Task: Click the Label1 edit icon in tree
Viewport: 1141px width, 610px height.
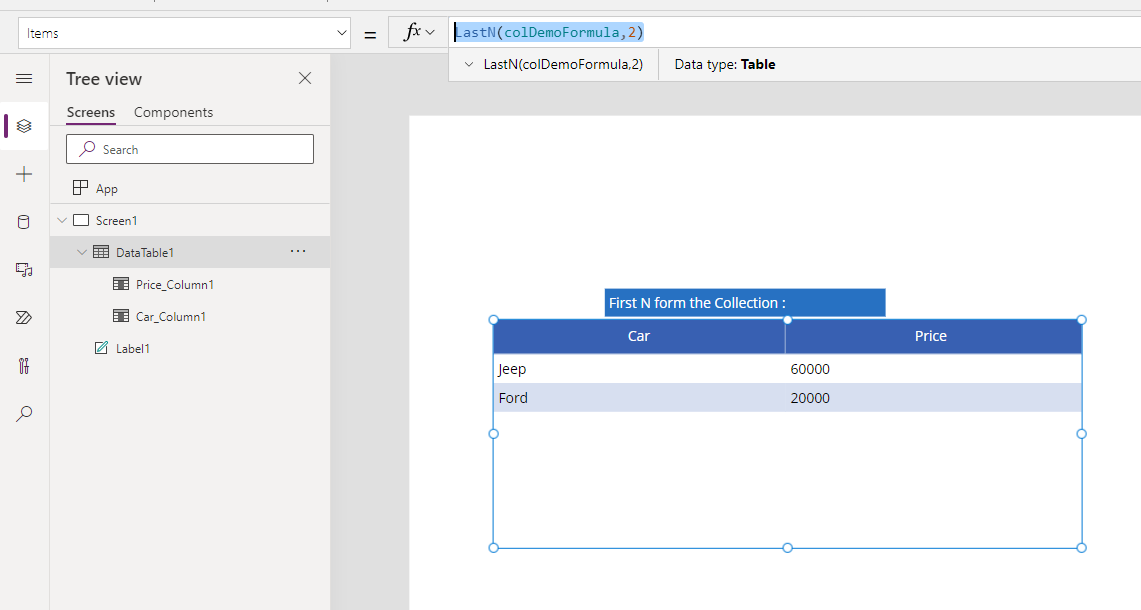Action: point(101,348)
